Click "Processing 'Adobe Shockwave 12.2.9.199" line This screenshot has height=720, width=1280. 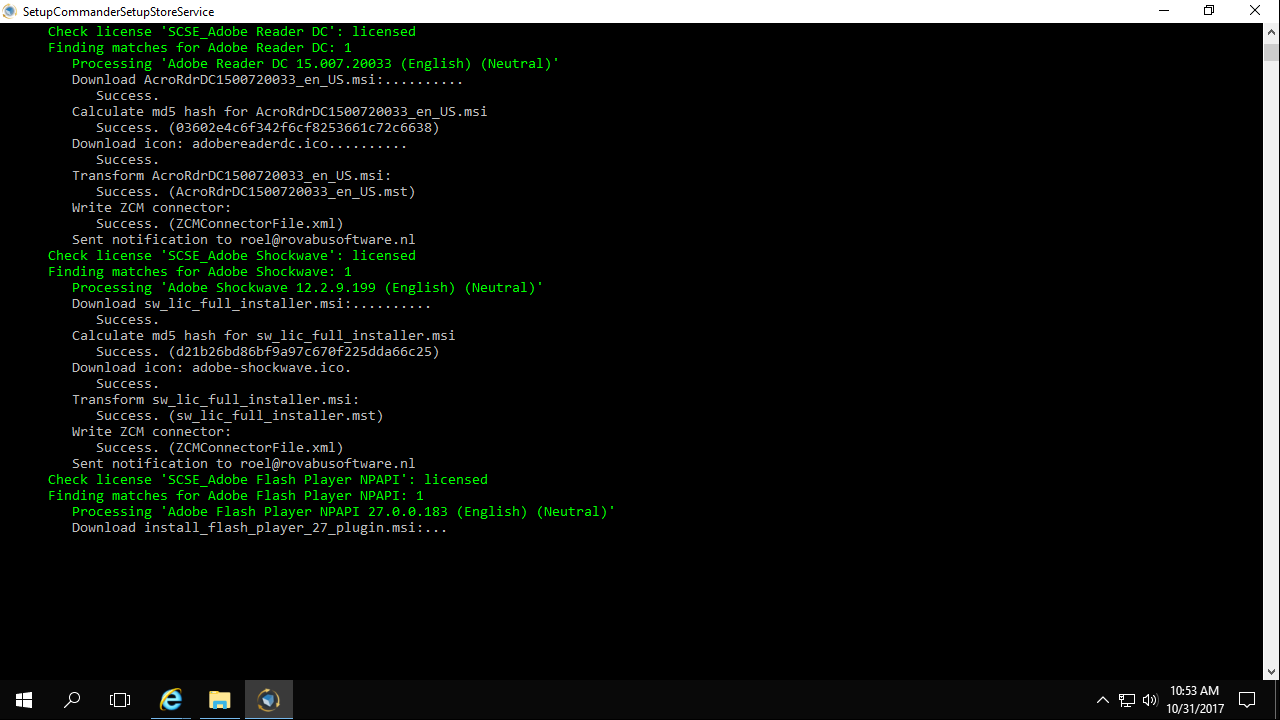308,288
